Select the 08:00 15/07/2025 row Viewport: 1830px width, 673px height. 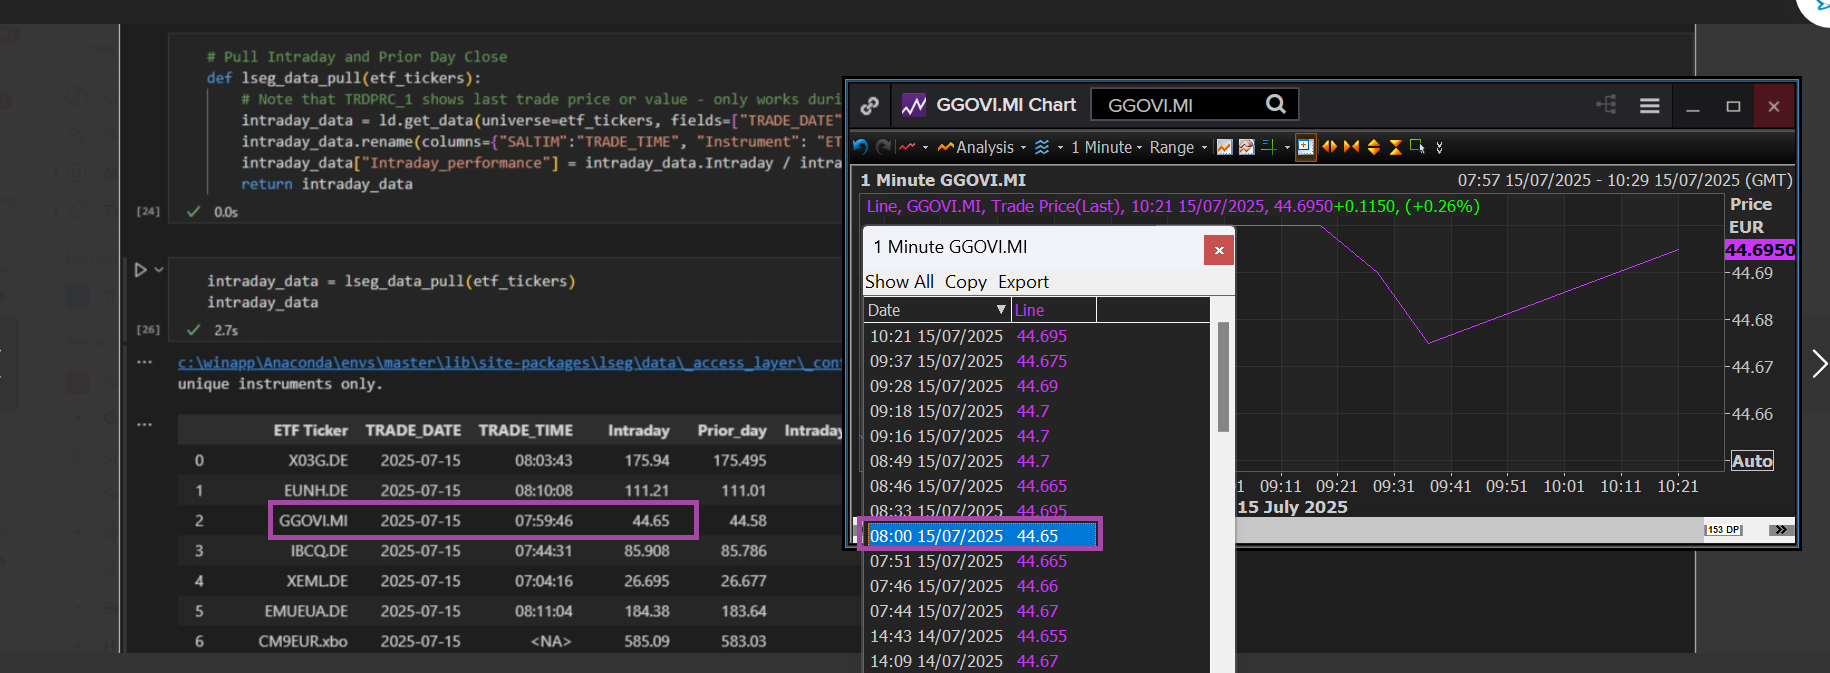click(981, 536)
